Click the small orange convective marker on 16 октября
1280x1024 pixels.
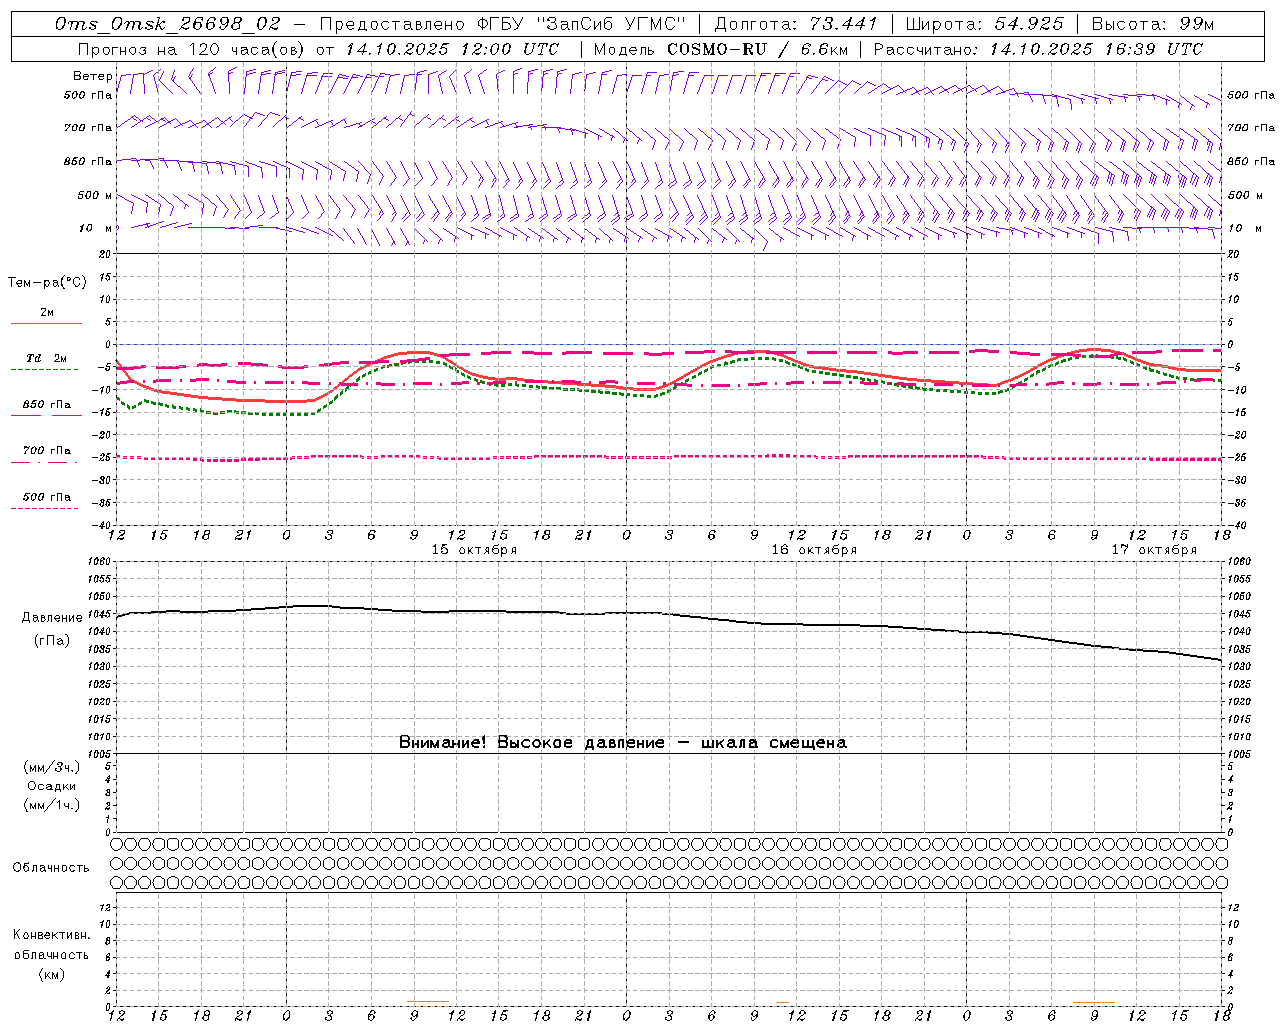782,1002
